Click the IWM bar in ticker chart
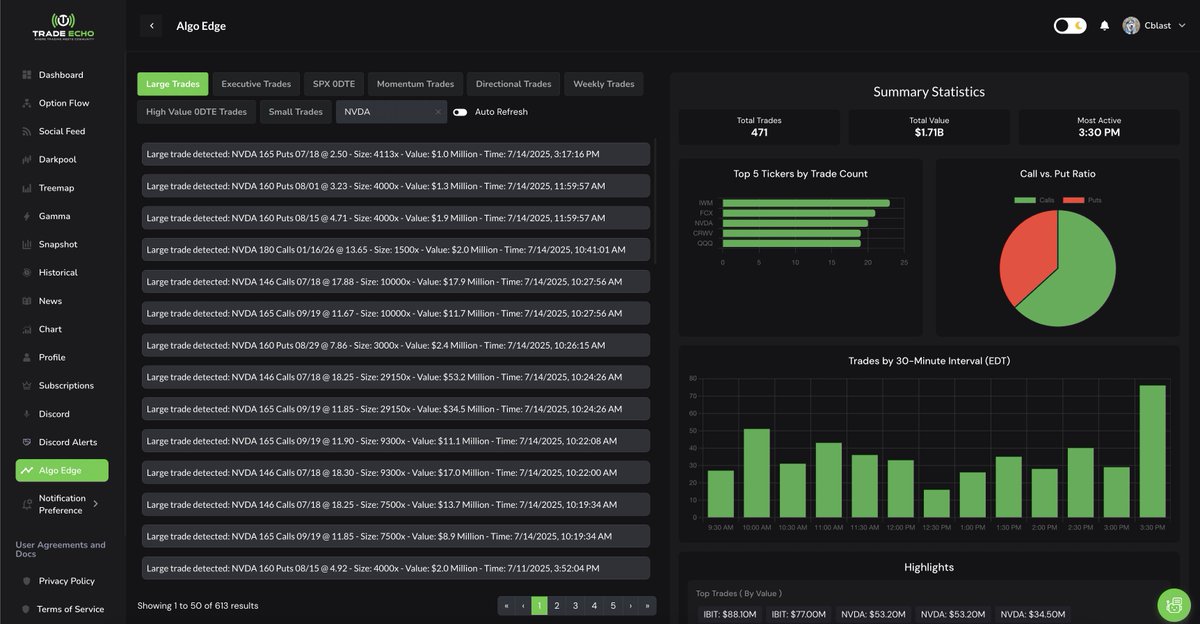This screenshot has width=1200, height=624. pos(806,203)
